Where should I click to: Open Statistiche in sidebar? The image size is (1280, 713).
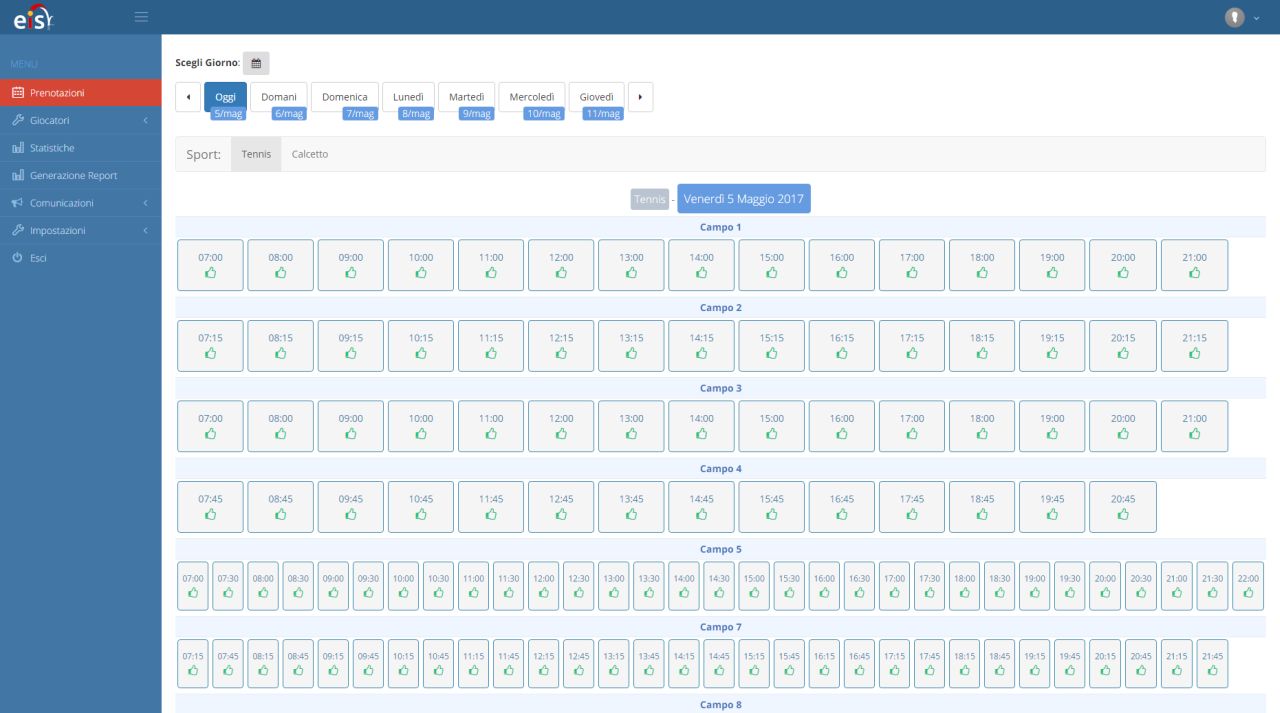[x=80, y=148]
